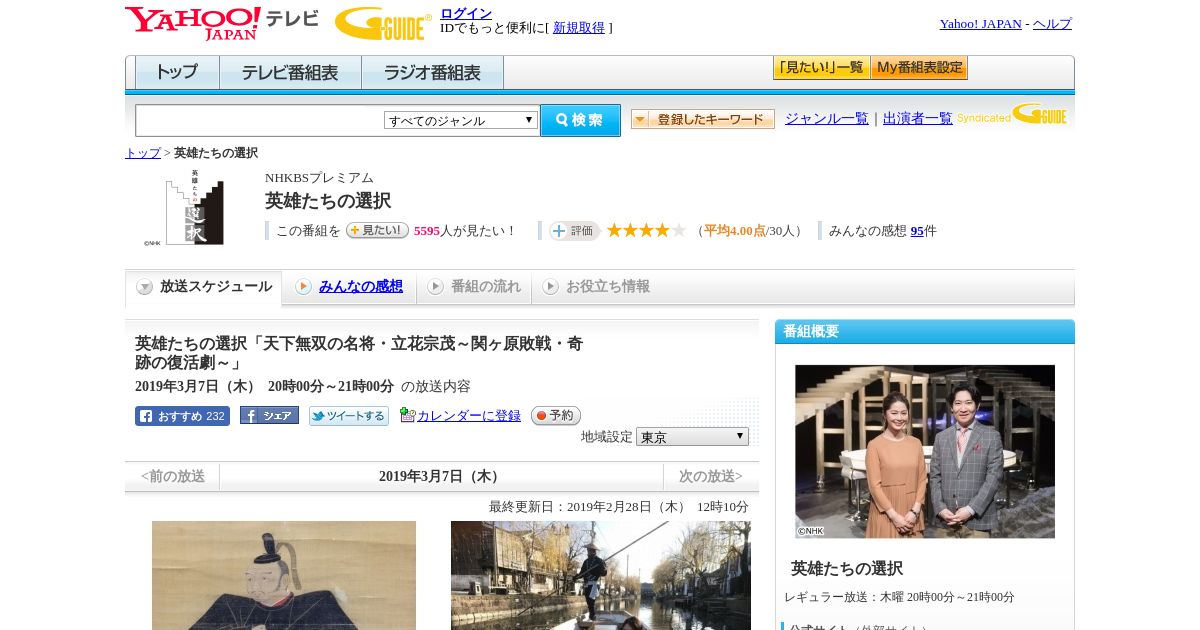Click the 検索 search button
Screen dimensions: 1200x630
tap(580, 120)
